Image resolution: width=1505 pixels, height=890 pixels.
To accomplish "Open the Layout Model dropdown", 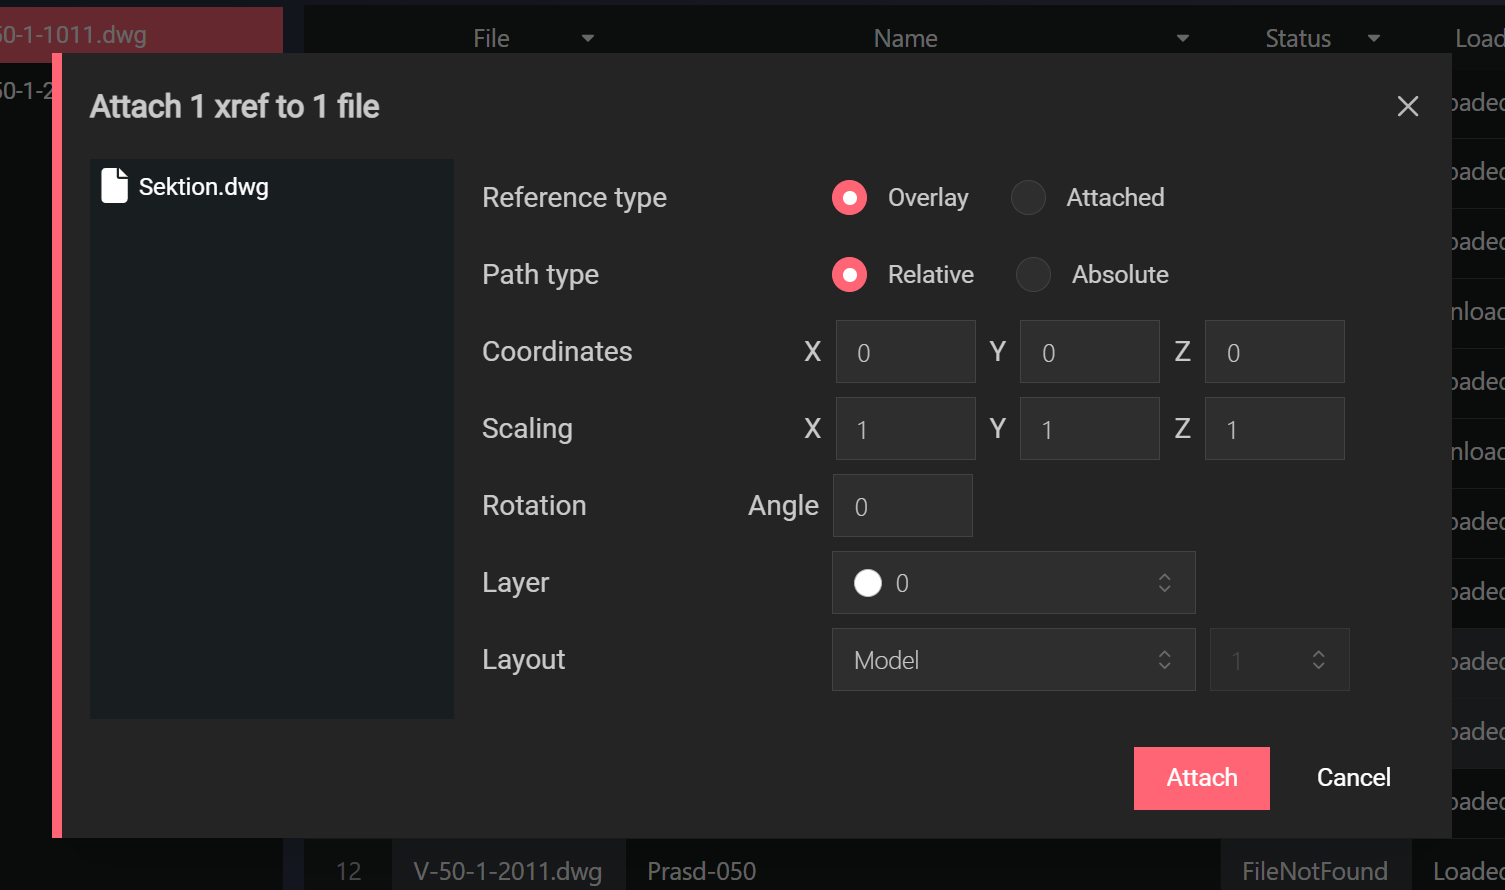I will point(1013,660).
